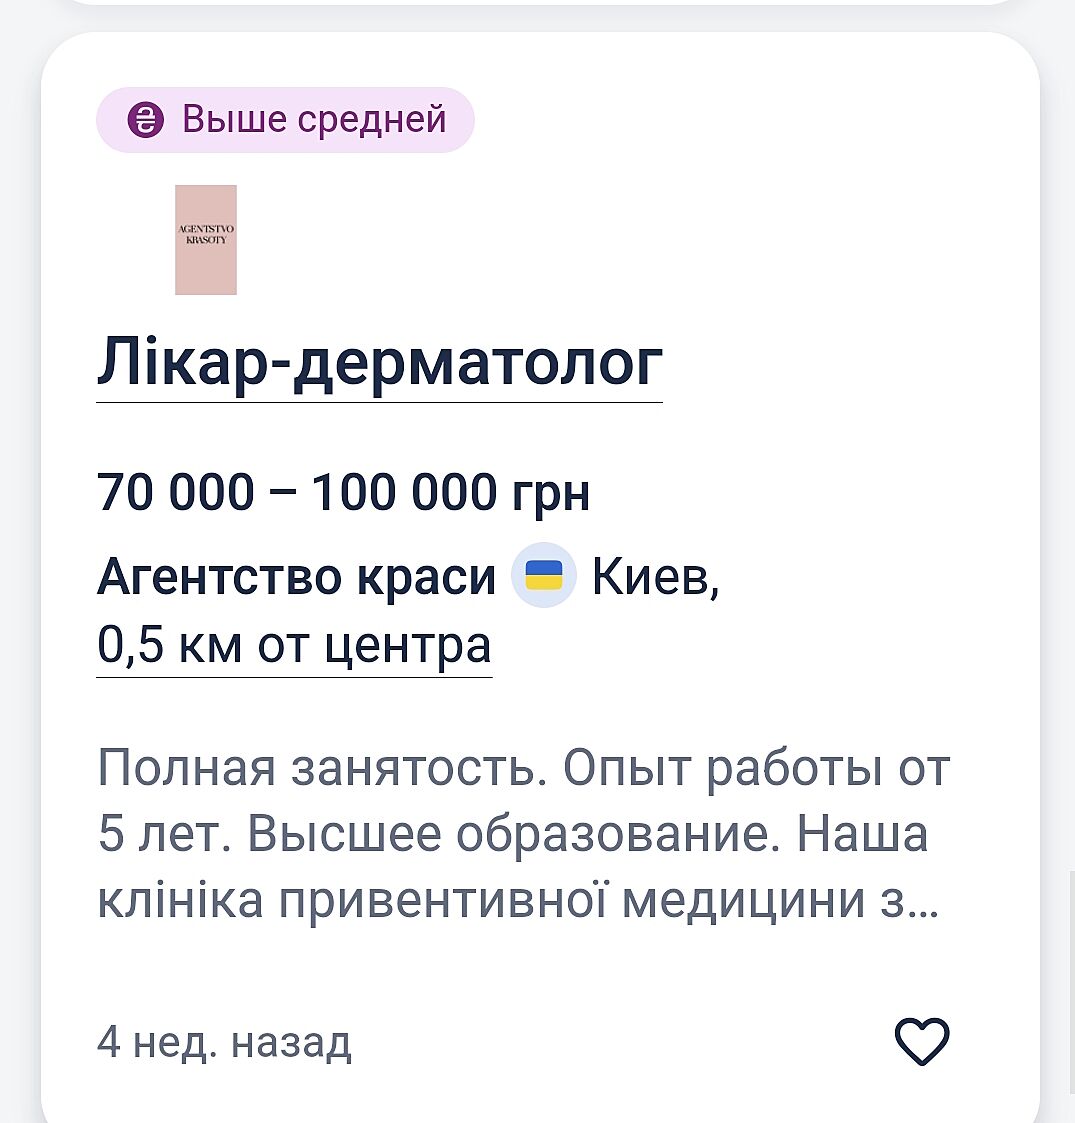Image resolution: width=1075 pixels, height=1123 pixels.
Task: Click the 0,5 км от центра link
Action: 294,645
